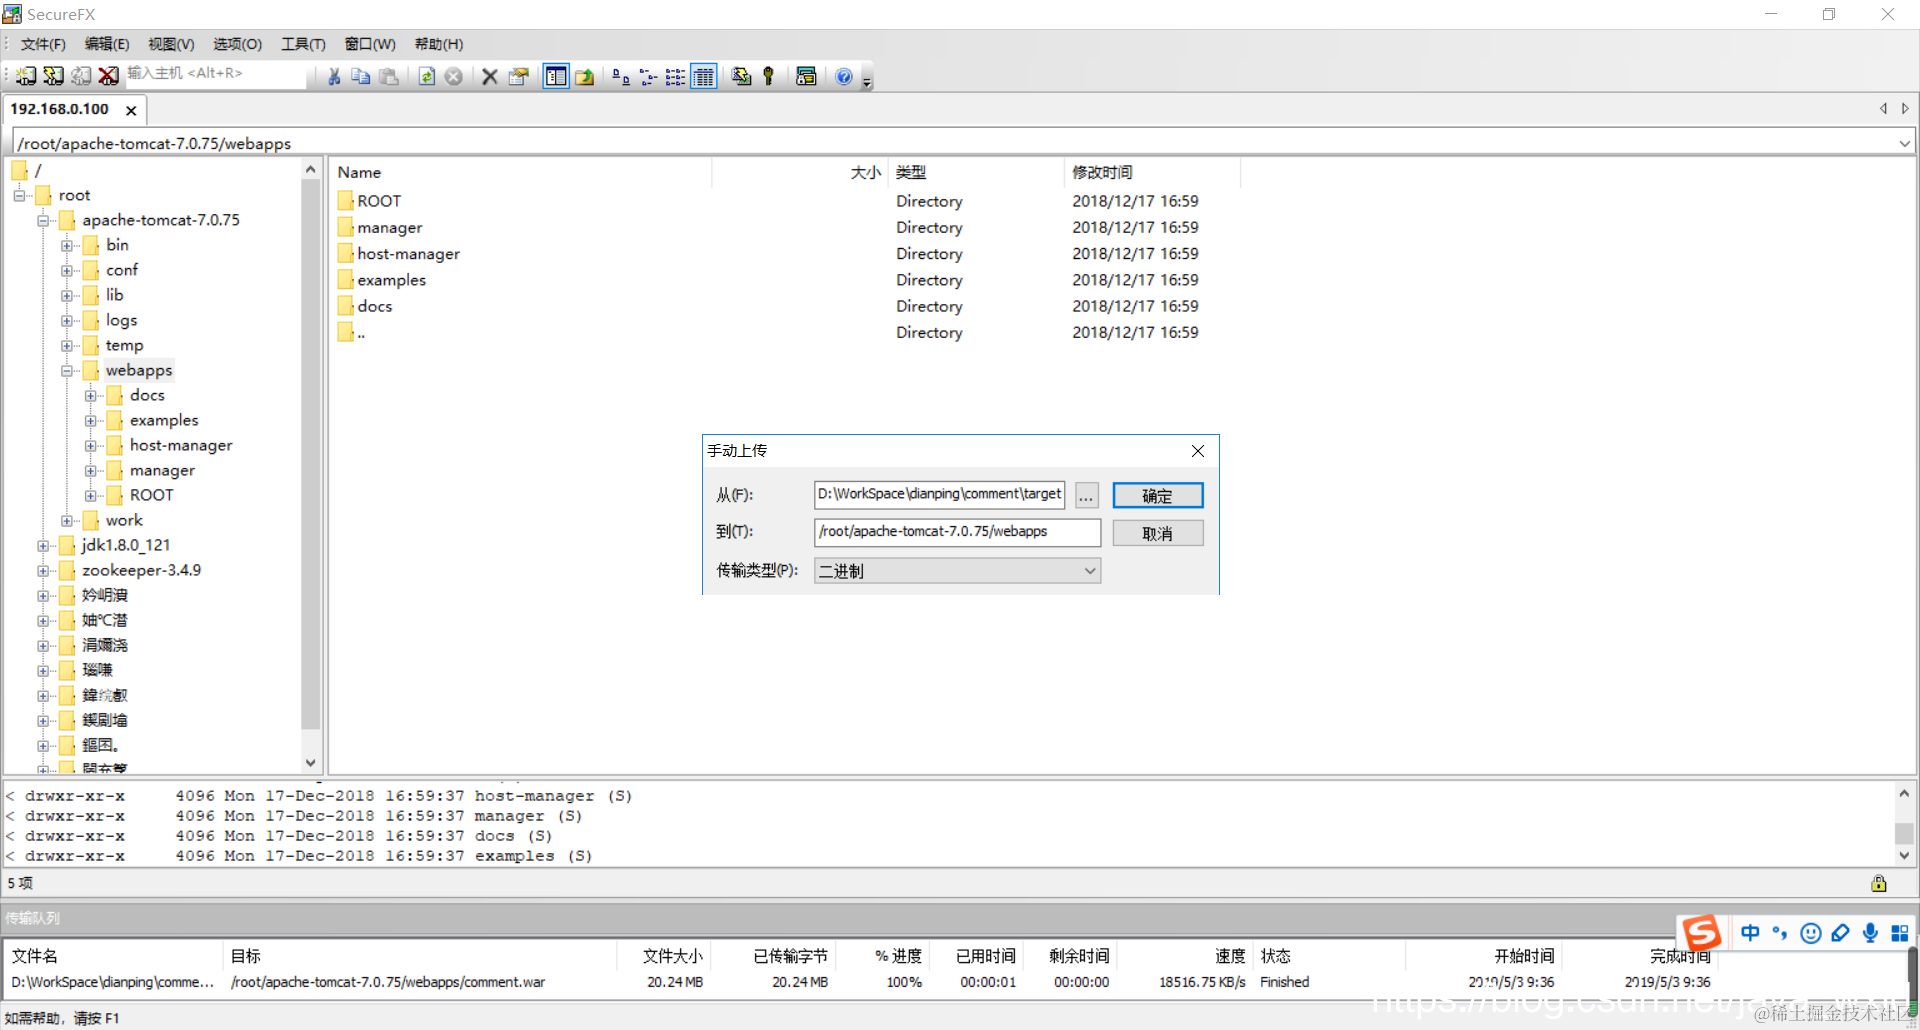This screenshot has width=1920, height=1030.
Task: Click the Paste toolbar icon
Action: (389, 77)
